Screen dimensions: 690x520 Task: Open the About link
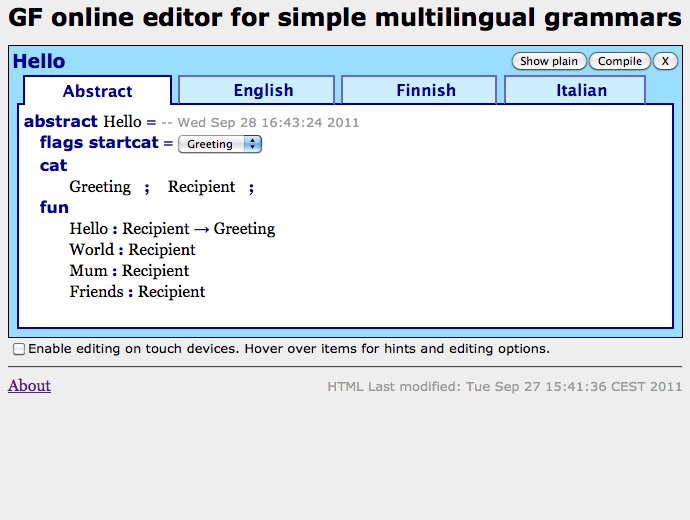tap(29, 386)
